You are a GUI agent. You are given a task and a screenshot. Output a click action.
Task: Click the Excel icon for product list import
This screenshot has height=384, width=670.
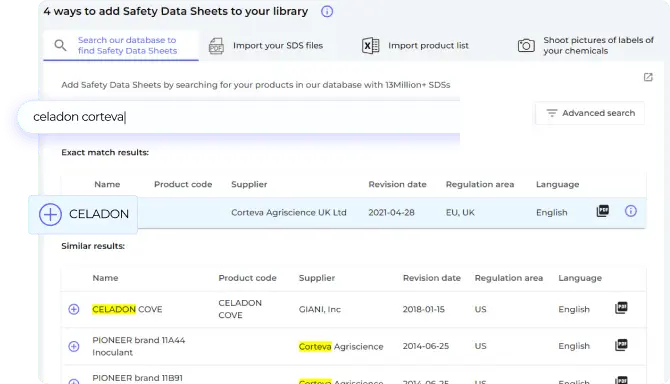coord(370,46)
